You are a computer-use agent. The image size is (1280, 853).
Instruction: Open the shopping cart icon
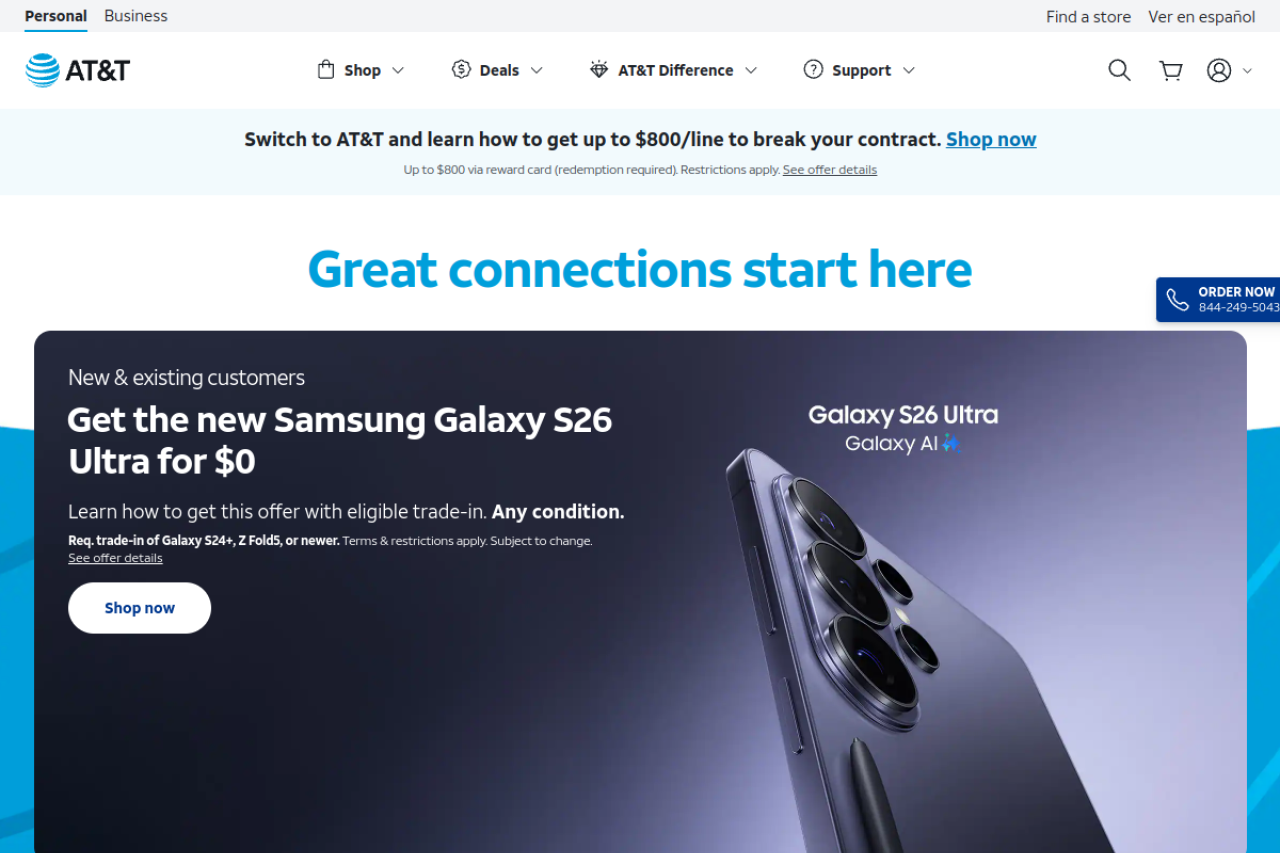[x=1170, y=70]
